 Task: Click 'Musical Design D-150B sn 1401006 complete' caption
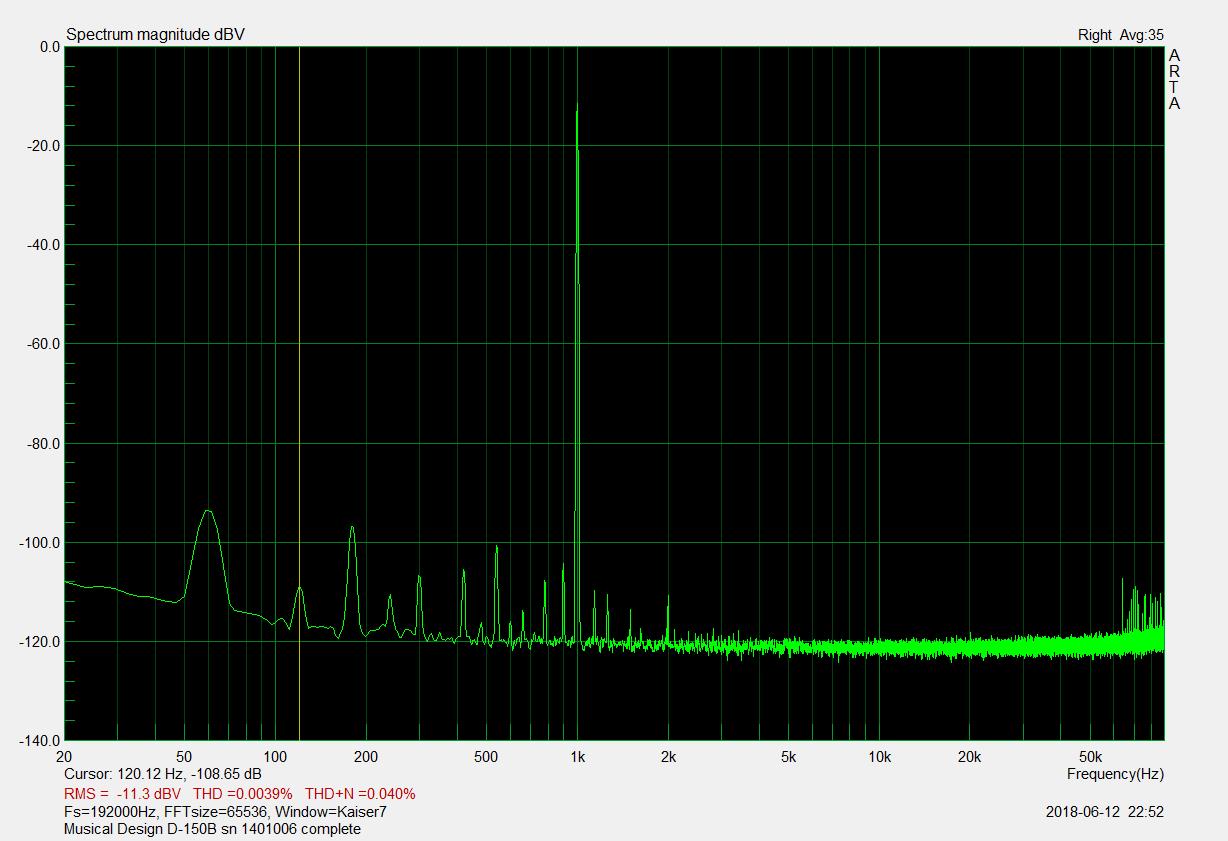(212, 829)
